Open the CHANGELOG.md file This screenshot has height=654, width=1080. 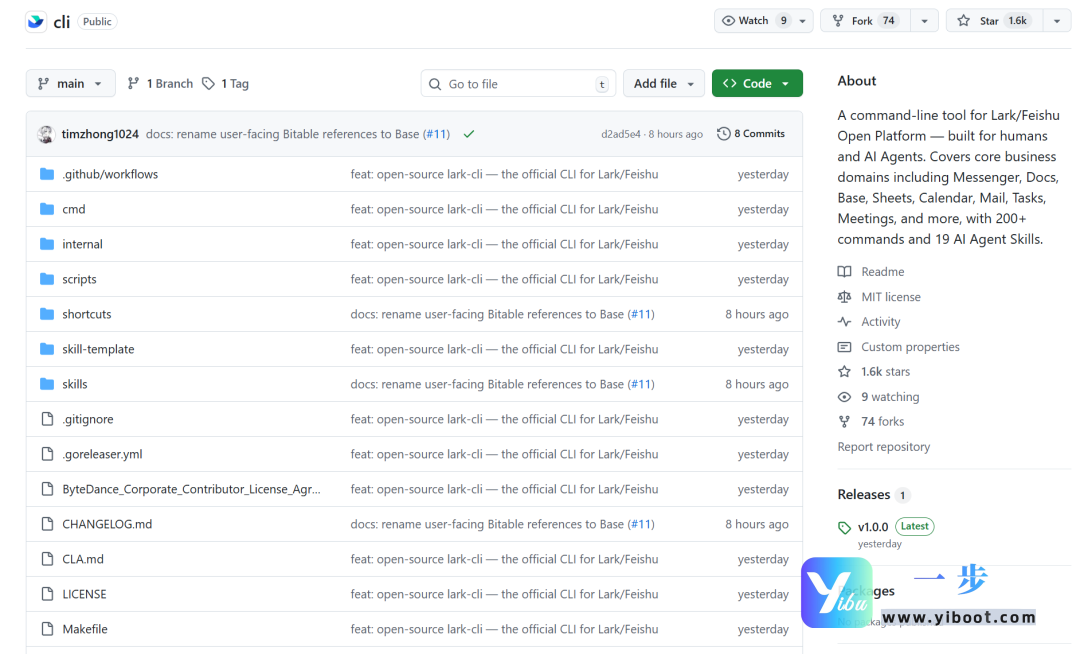tap(107, 524)
